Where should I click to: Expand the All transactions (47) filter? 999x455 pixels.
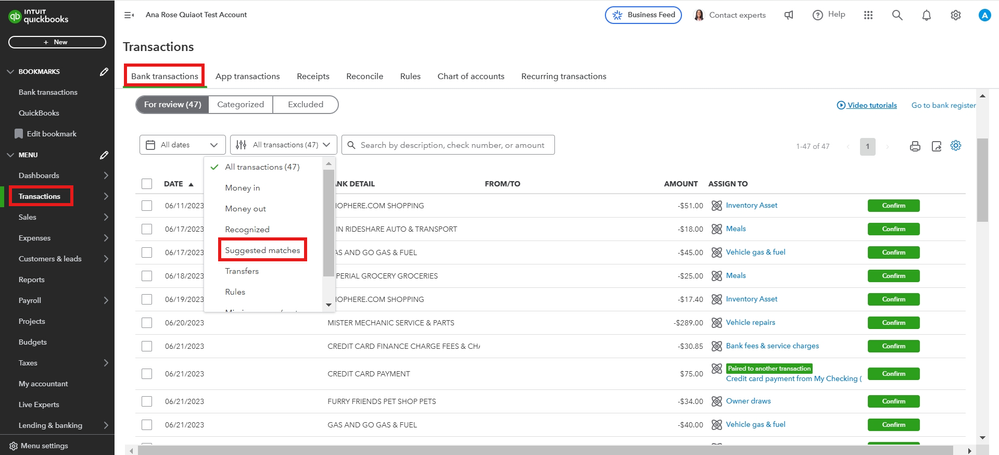click(x=283, y=145)
